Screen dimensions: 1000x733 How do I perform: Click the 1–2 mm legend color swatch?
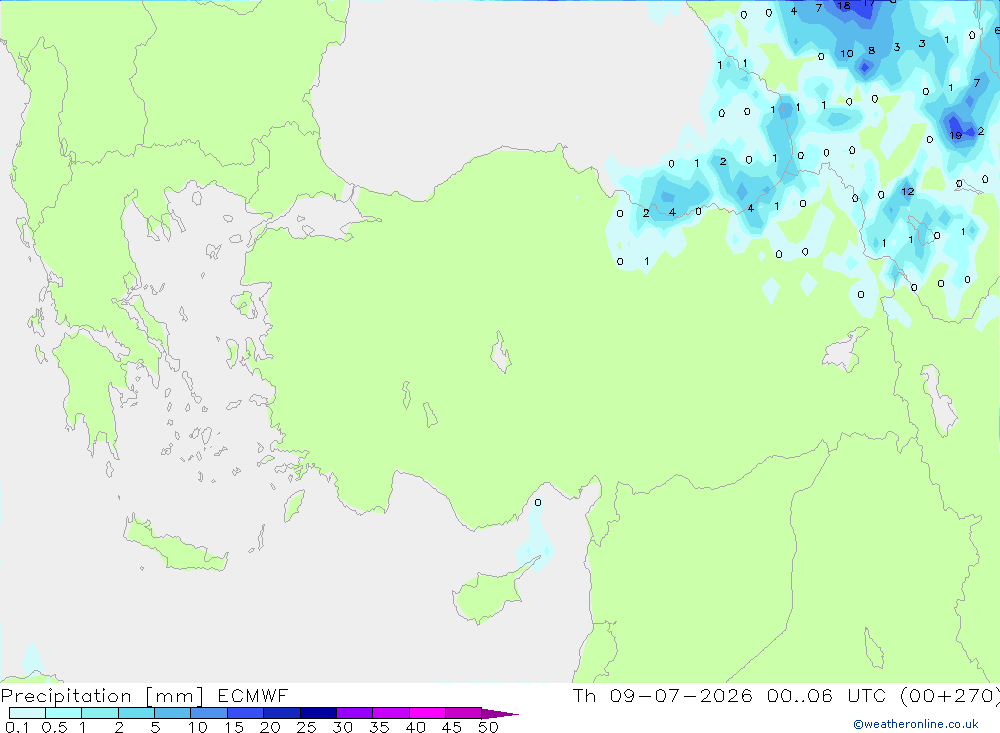pos(99,713)
